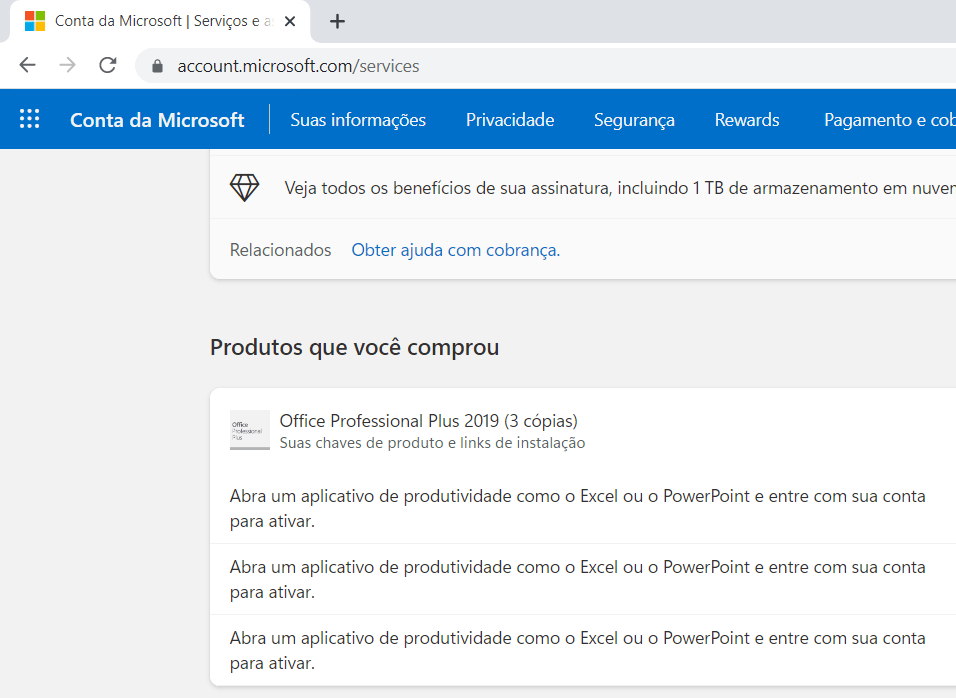
Task: Open the Microsoft apps launcher grid
Action: coord(29,119)
